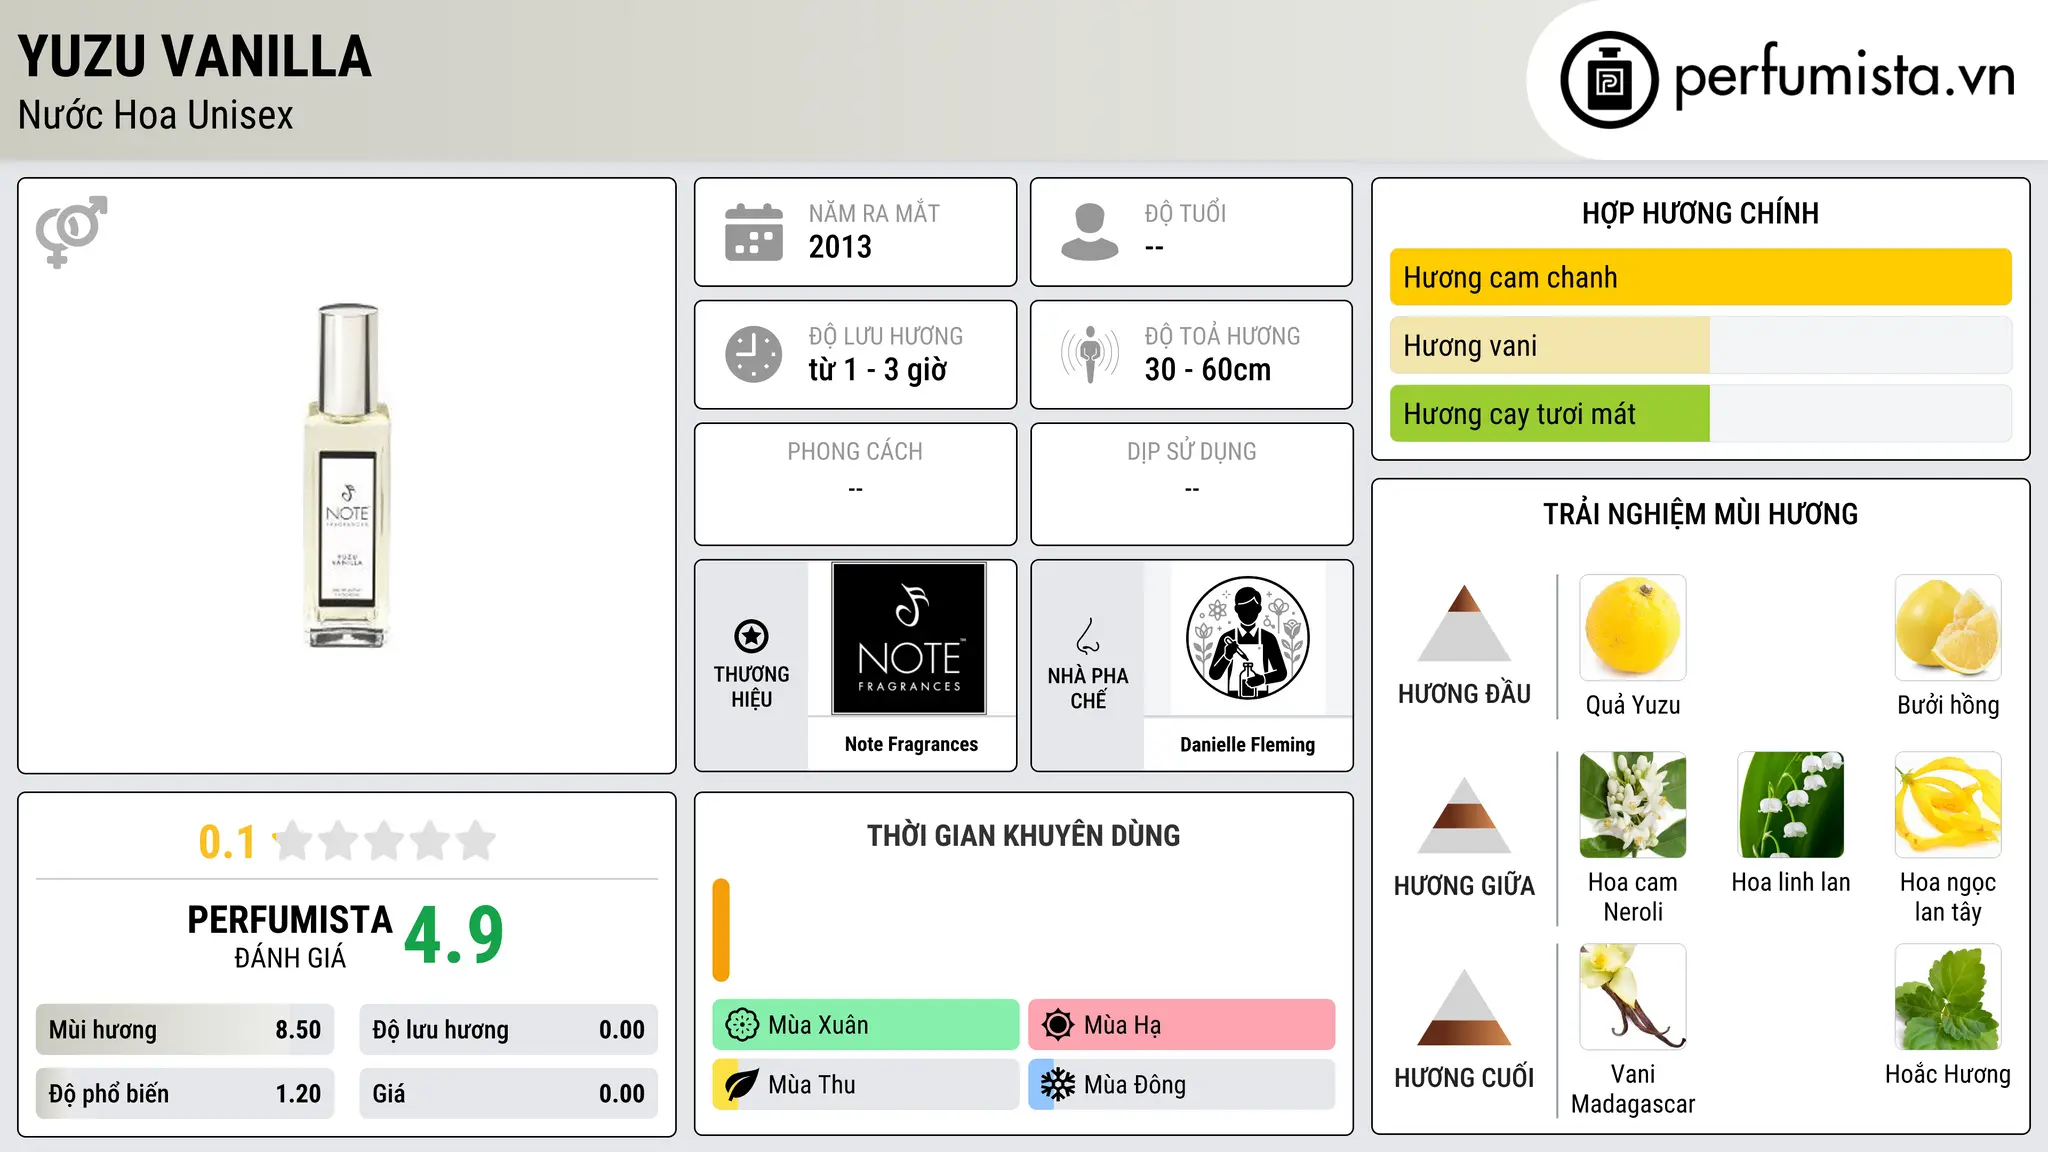Click the calendar icon beside Năm ra mắt
The image size is (2048, 1152).
click(754, 232)
